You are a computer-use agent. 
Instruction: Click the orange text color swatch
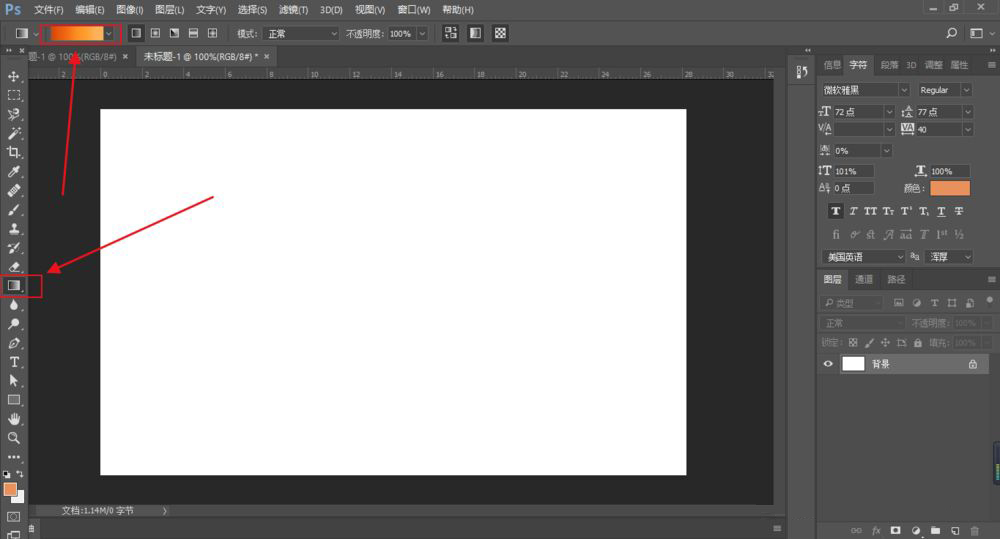950,188
